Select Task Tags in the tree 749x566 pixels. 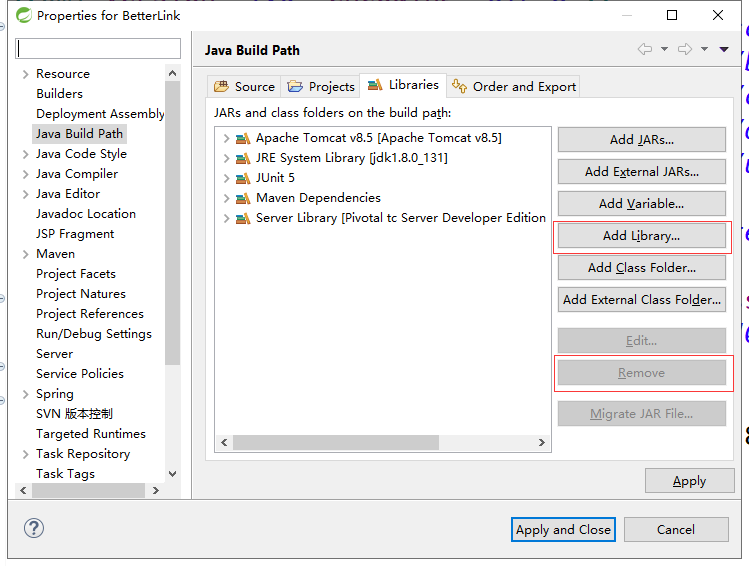pyautogui.click(x=65, y=474)
